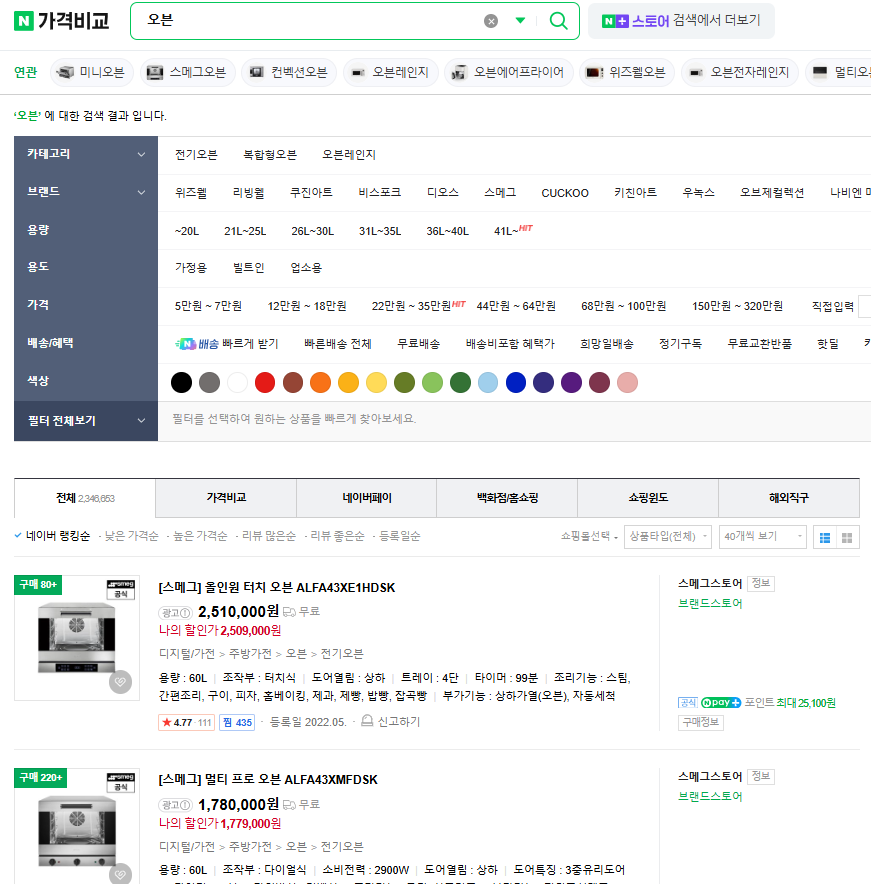Open the 40개씩 보기 dropdown
The image size is (871, 884).
tap(763, 537)
